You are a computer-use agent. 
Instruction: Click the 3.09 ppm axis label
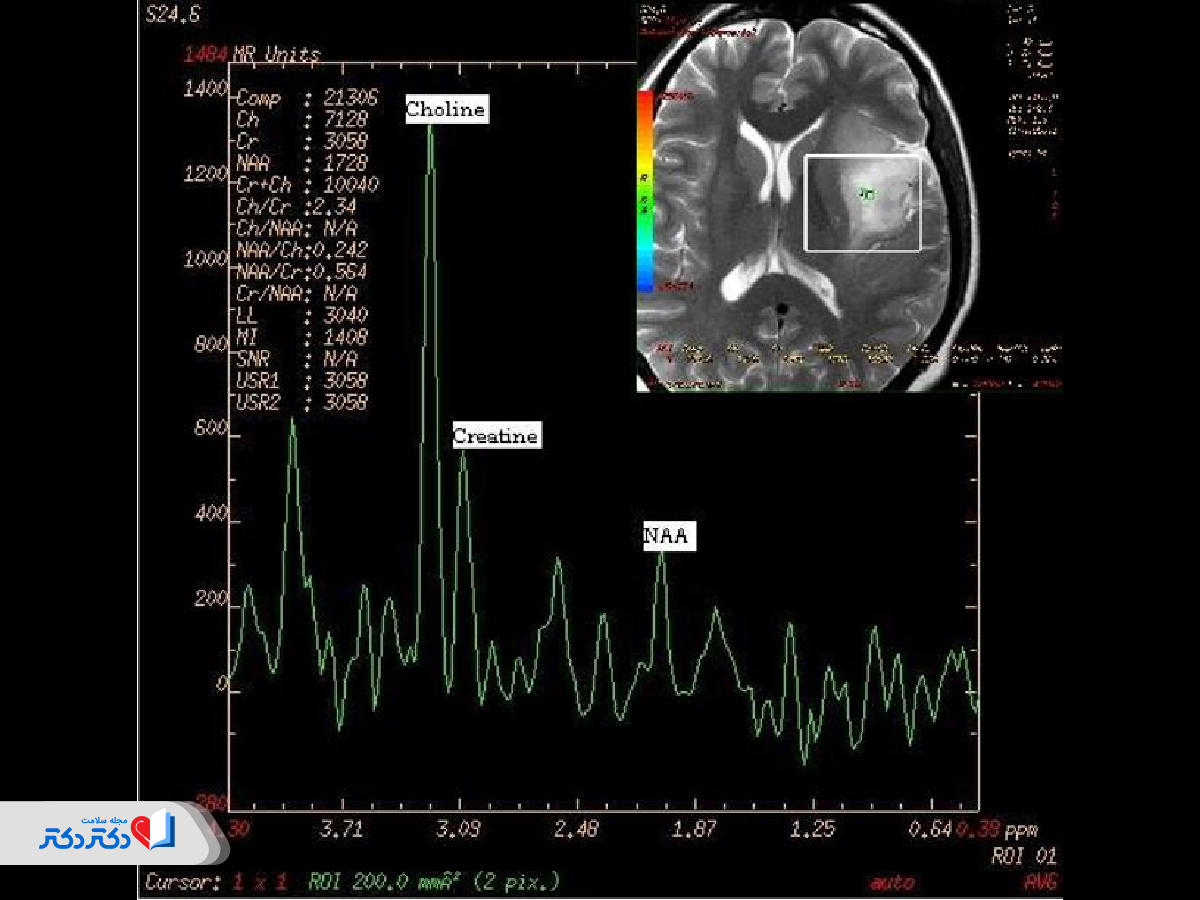click(459, 829)
